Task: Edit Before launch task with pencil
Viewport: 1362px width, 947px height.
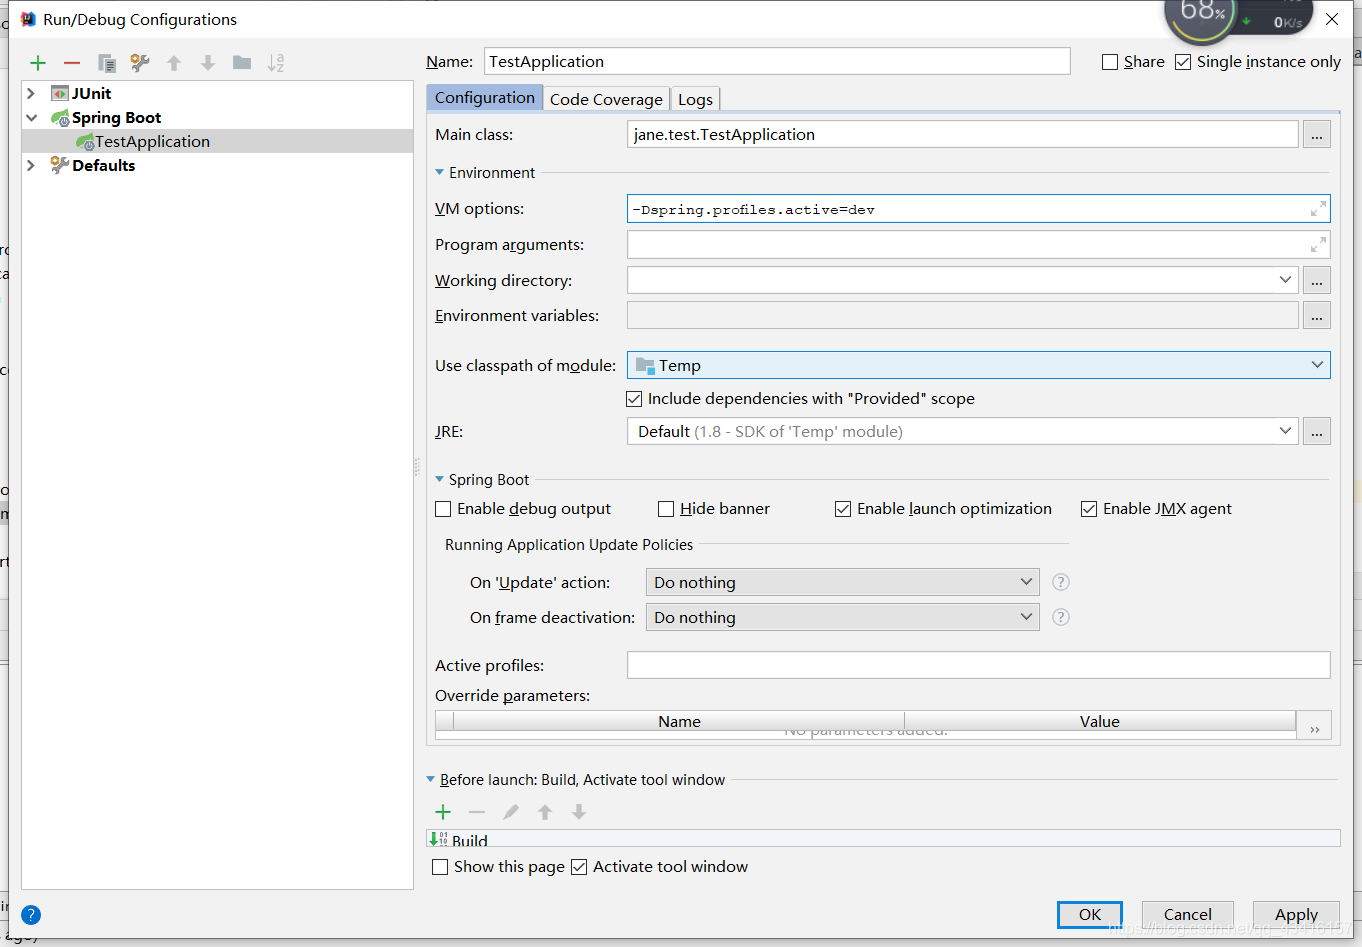Action: click(x=511, y=812)
